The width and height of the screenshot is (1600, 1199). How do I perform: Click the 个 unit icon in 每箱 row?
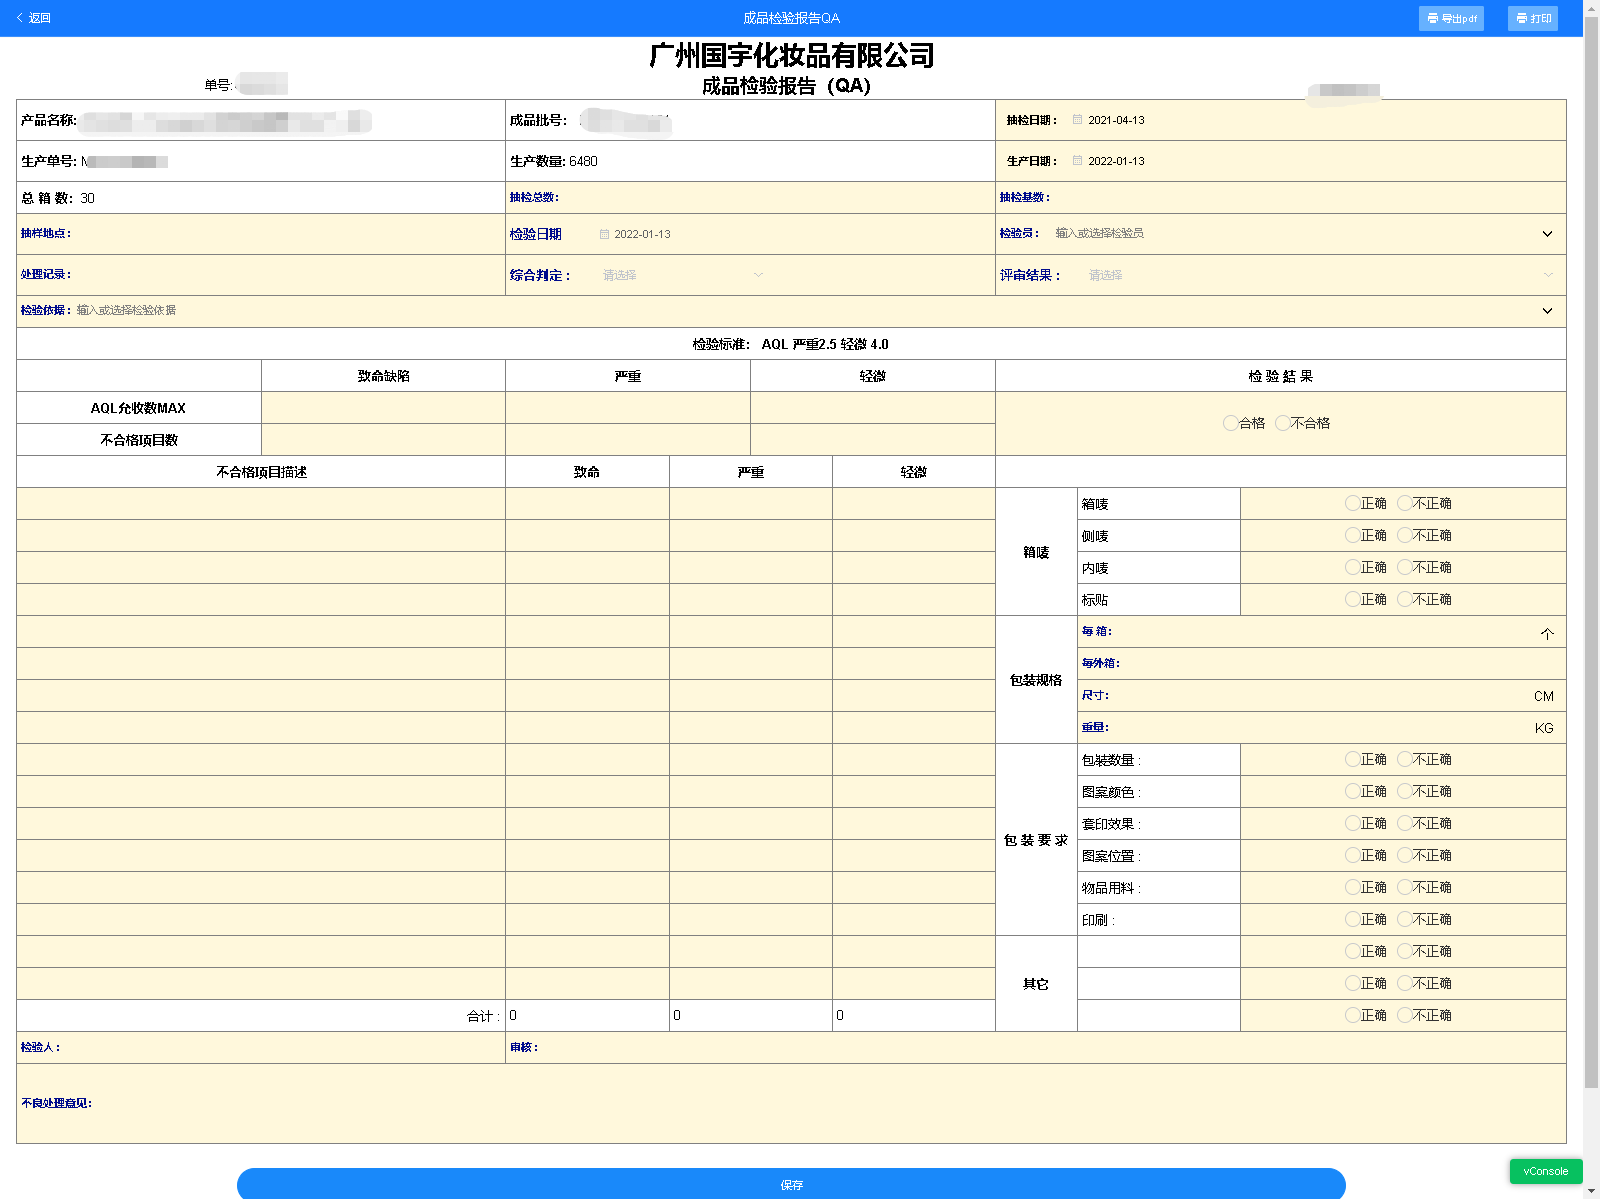tap(1546, 633)
